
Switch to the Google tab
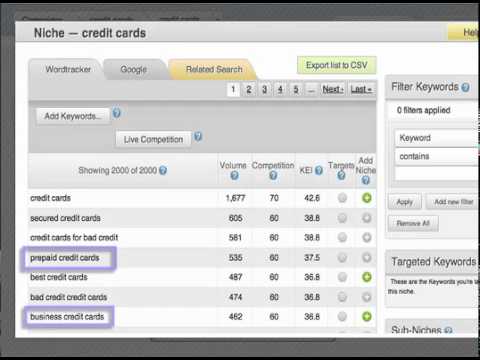point(134,69)
